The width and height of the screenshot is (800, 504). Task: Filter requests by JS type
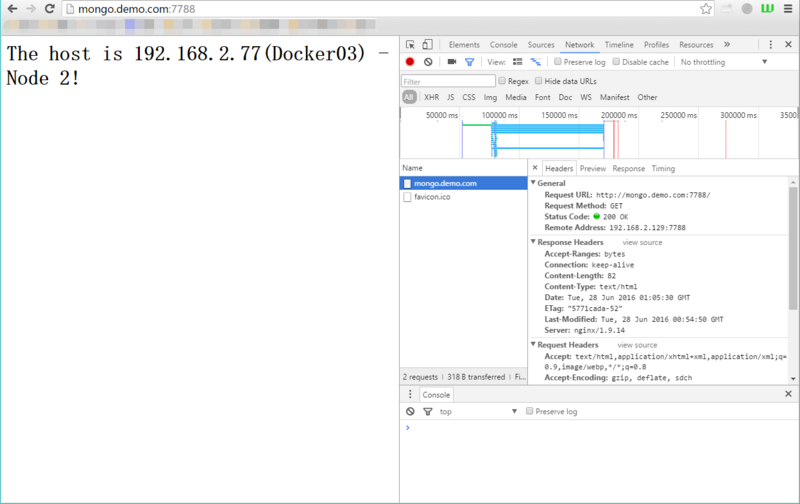[x=451, y=97]
